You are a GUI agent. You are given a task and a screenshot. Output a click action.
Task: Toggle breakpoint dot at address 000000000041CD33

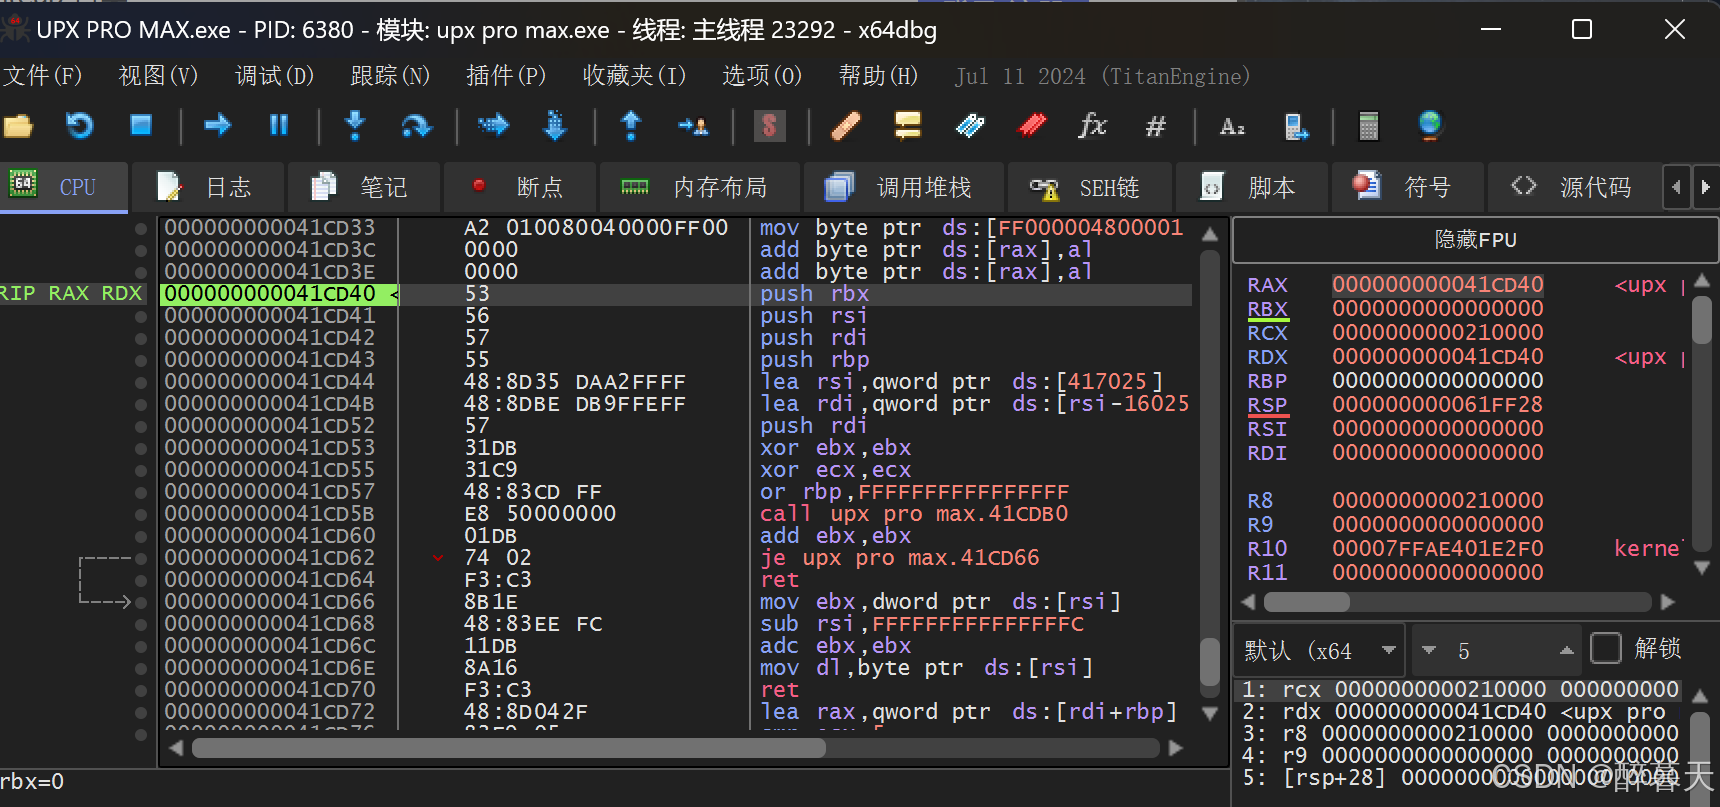click(141, 228)
